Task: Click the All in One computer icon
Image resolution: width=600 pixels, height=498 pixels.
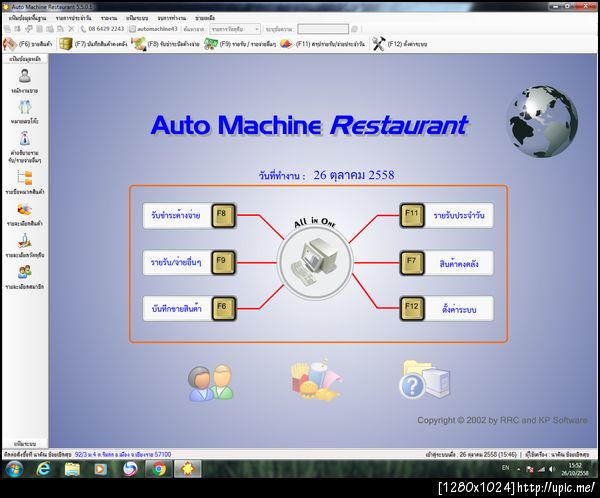Action: click(x=315, y=263)
